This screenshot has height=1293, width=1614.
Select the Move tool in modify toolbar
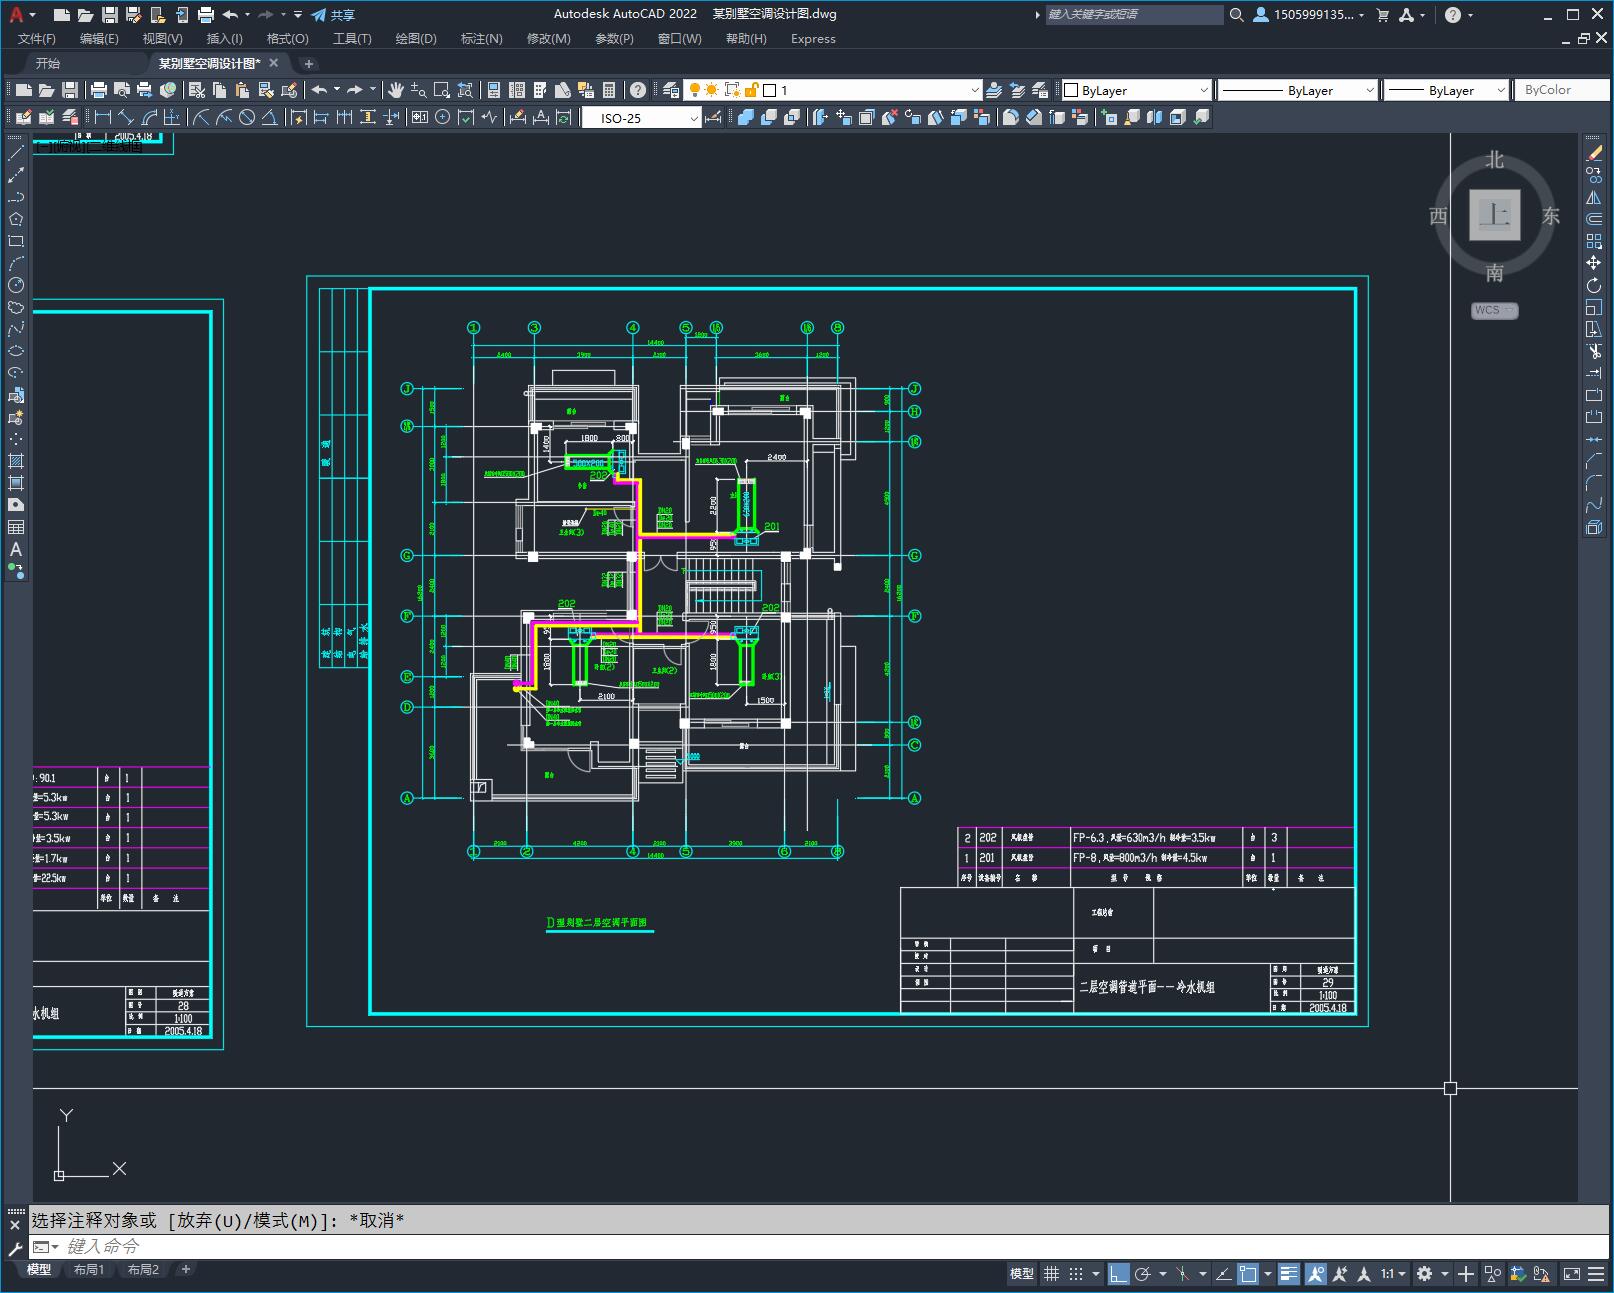pos(1594,263)
